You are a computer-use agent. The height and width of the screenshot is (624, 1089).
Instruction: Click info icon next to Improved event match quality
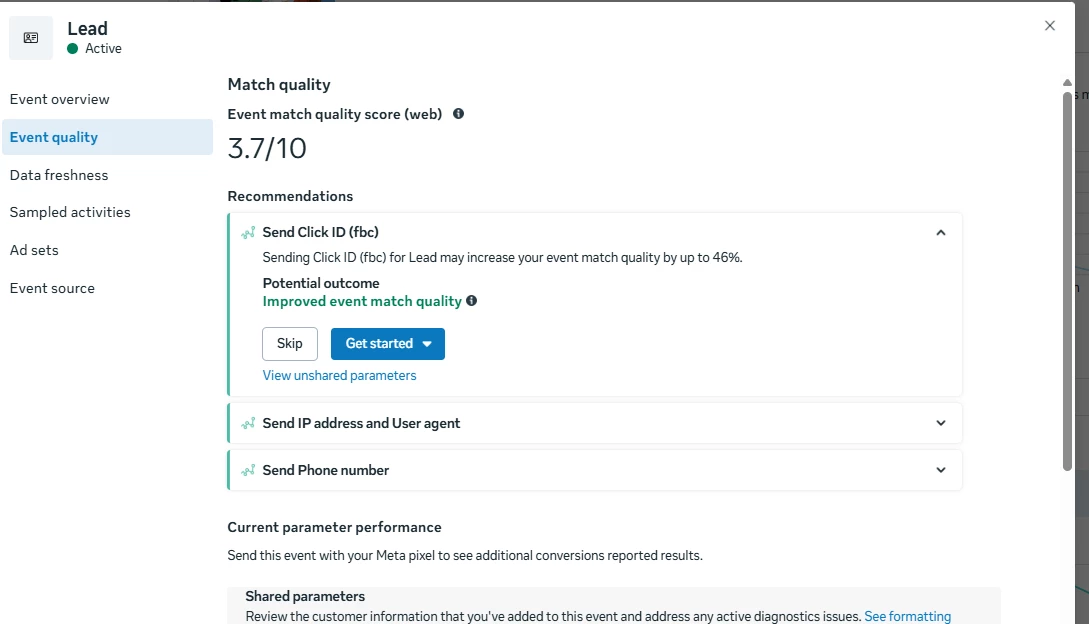click(x=472, y=301)
